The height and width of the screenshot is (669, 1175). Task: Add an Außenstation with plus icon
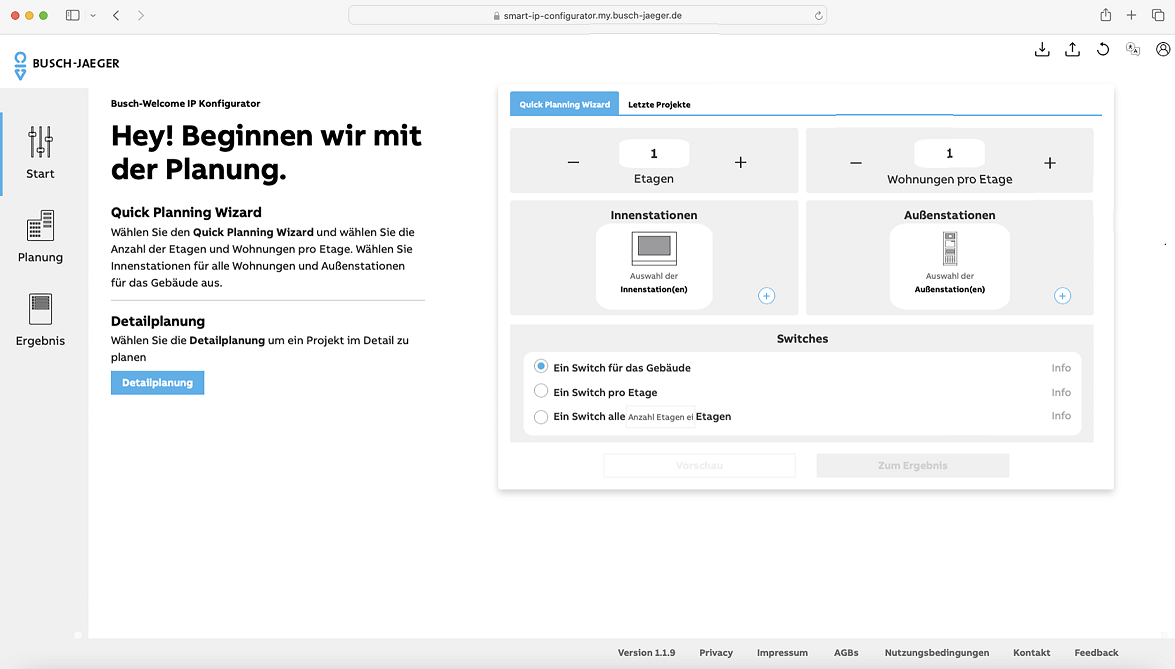click(1062, 296)
